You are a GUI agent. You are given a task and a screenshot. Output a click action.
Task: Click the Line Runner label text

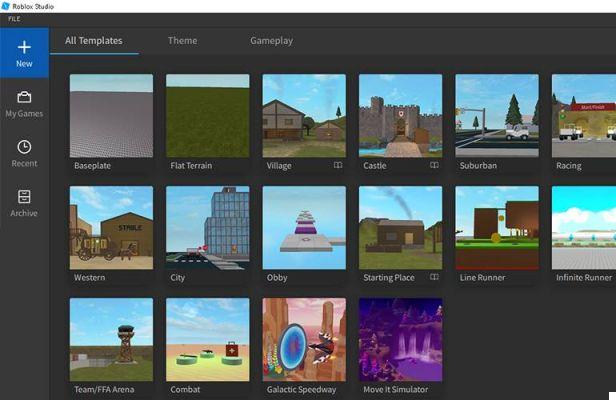point(482,277)
